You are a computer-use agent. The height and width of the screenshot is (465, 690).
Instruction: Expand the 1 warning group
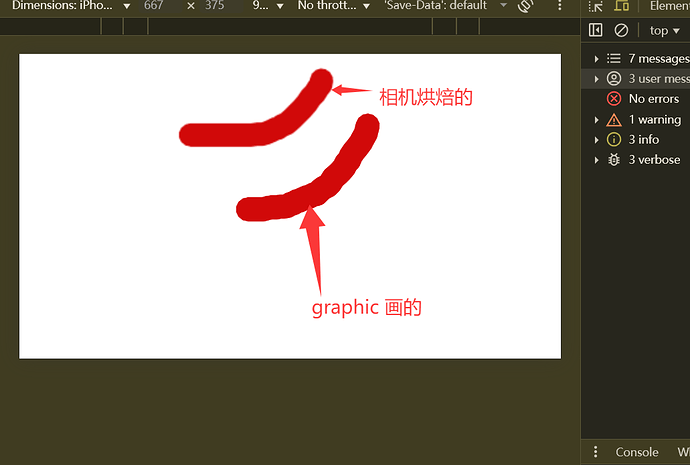coord(596,120)
